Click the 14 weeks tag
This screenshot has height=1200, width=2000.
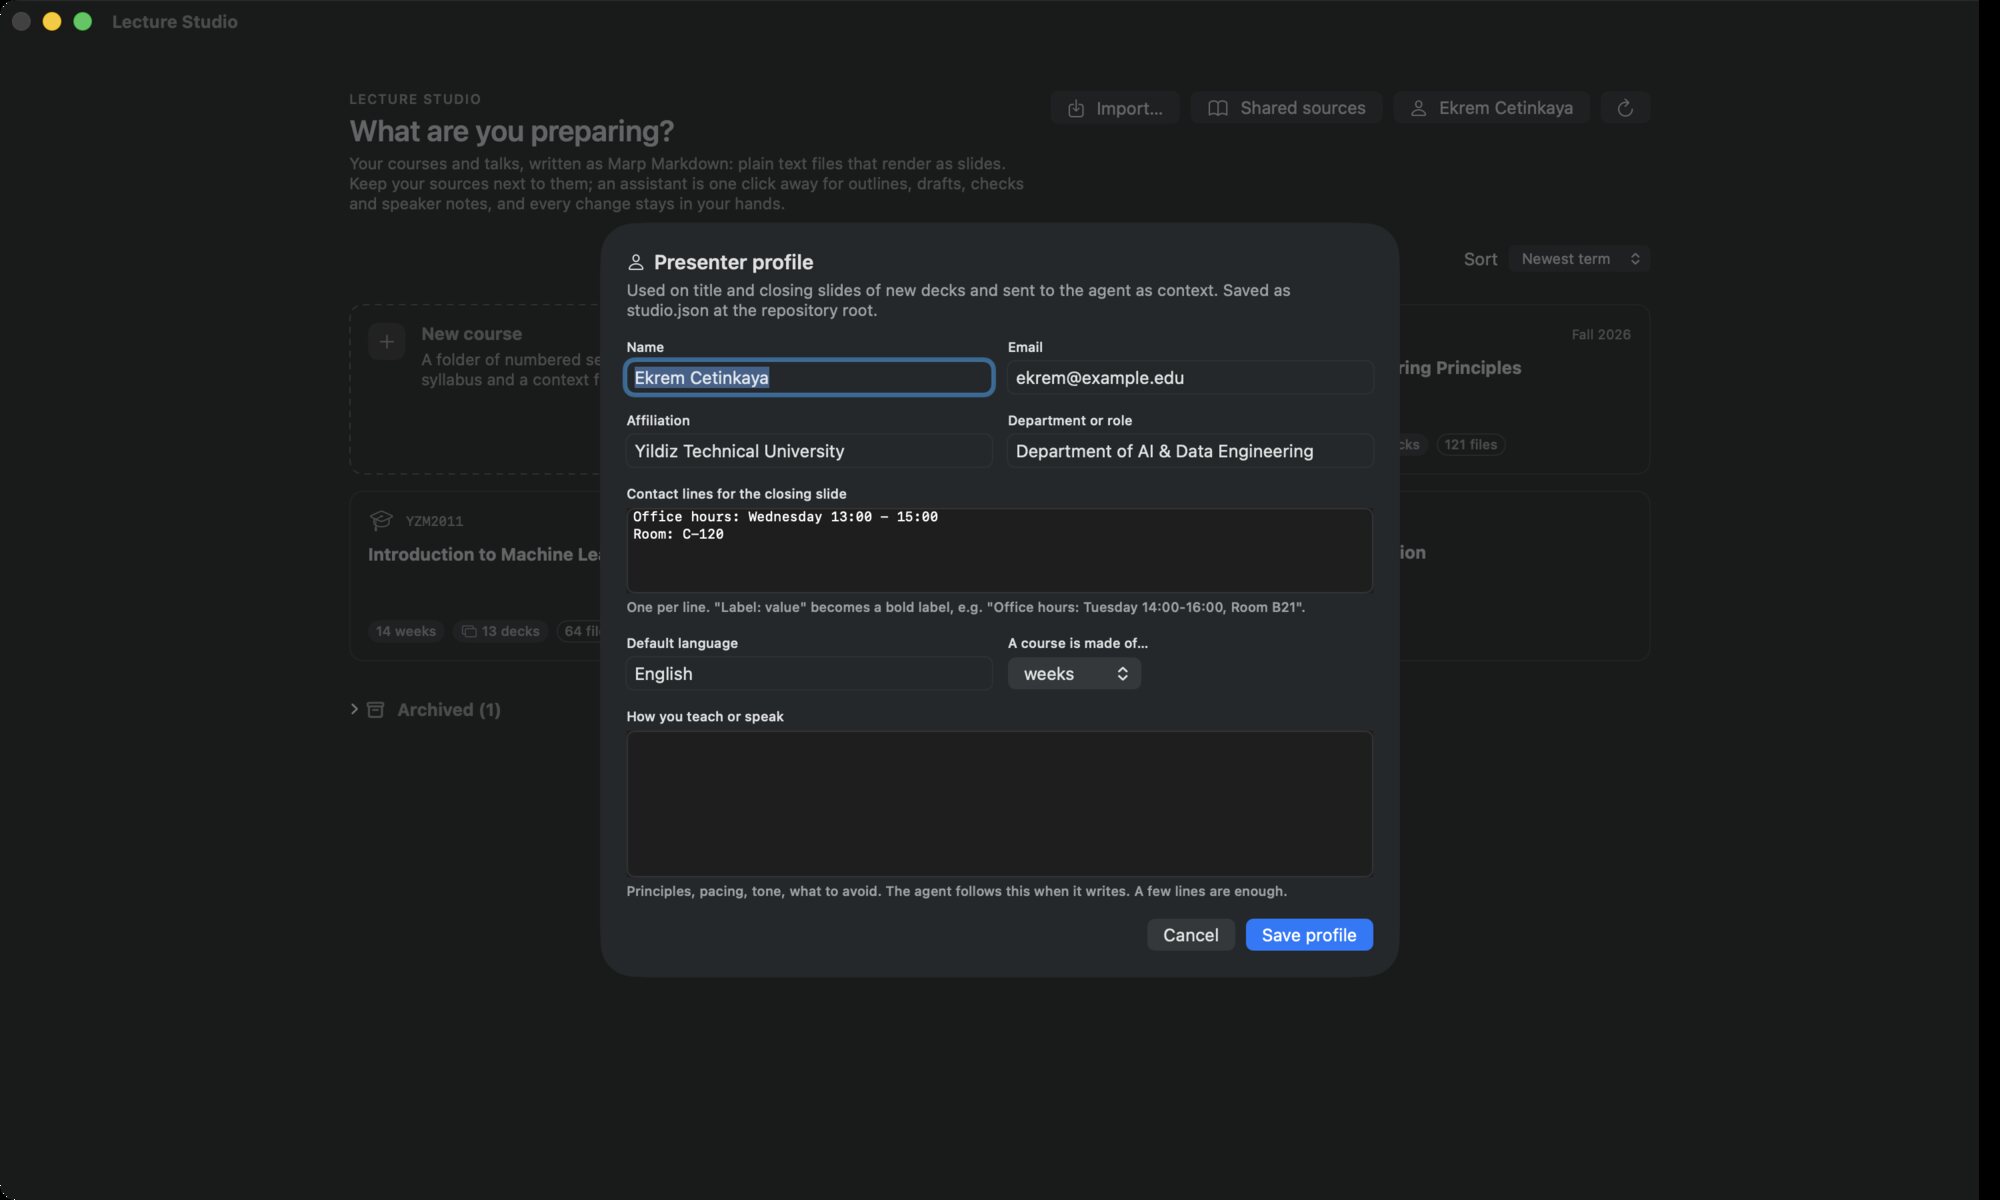[x=406, y=631]
